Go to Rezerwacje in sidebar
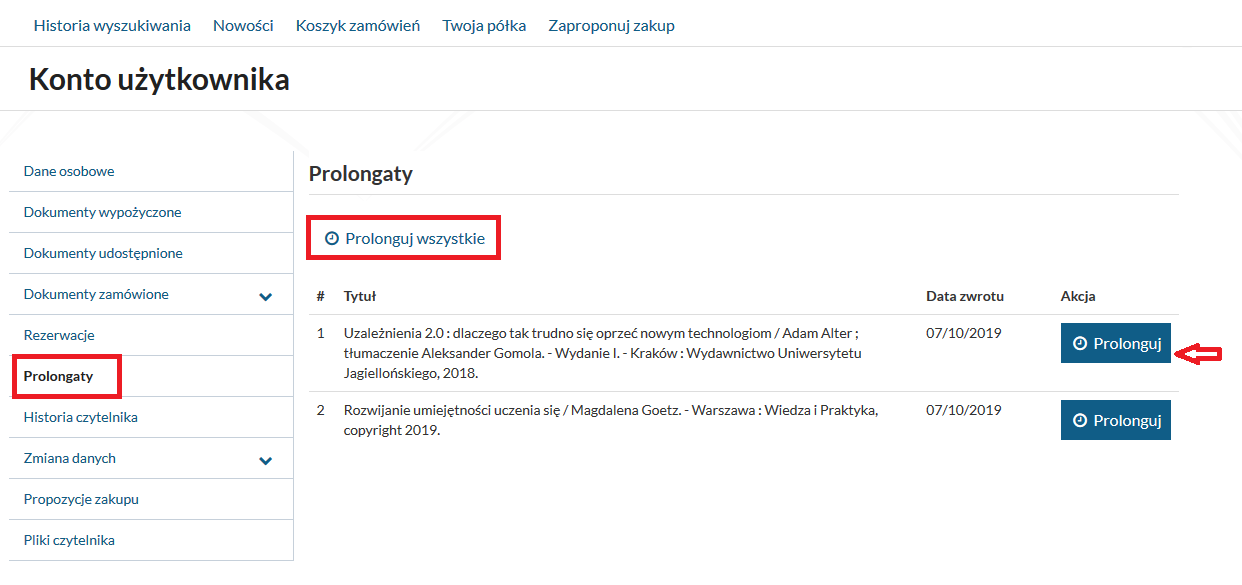Screen dimensions: 1242x585 (x=151, y=335)
